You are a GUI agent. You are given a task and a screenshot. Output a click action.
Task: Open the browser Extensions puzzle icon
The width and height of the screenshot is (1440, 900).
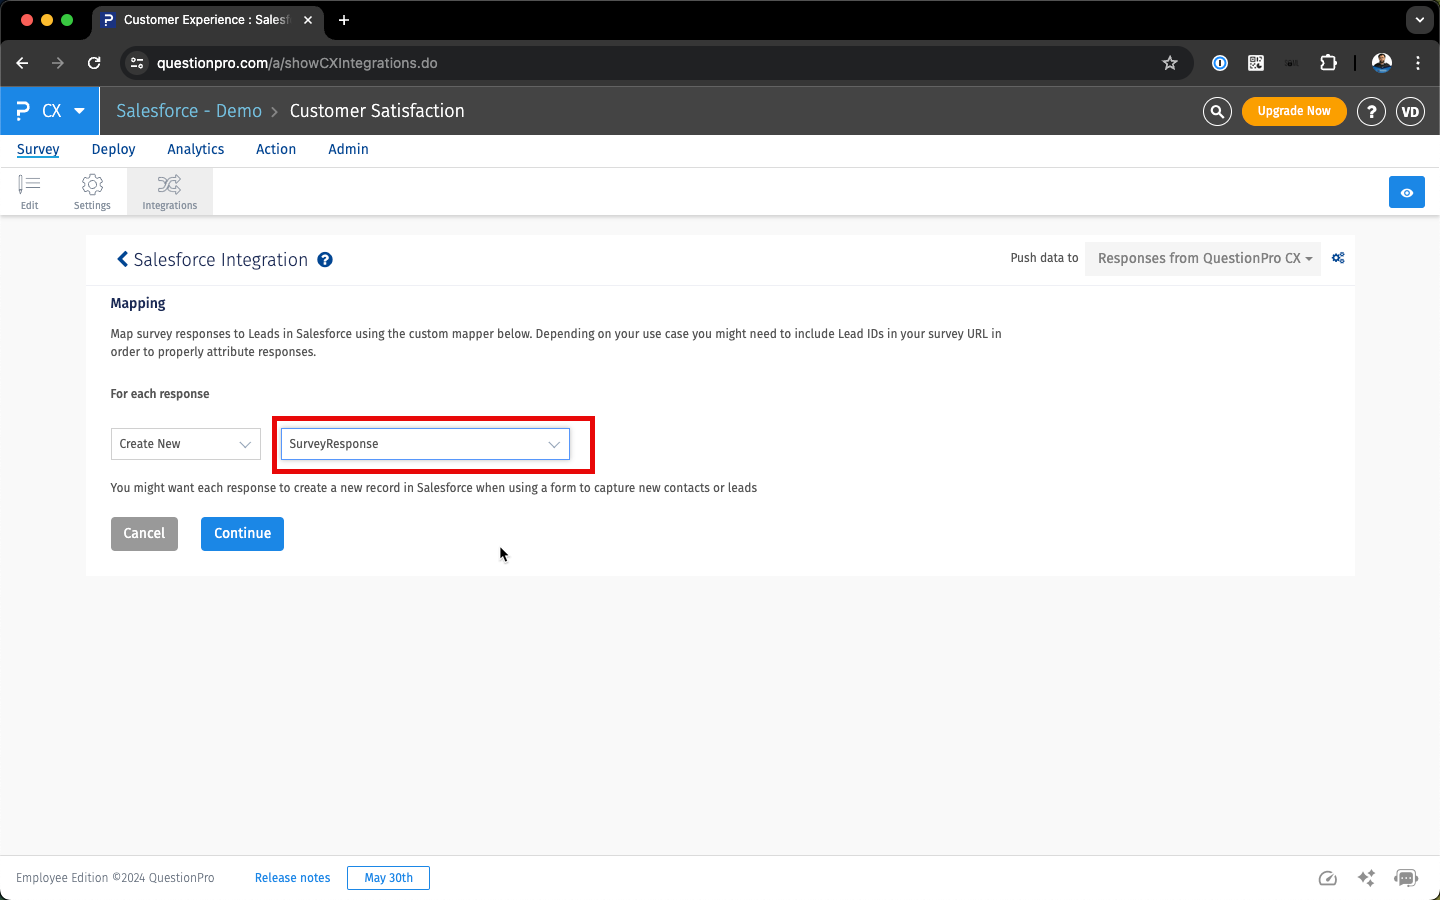[x=1328, y=63]
